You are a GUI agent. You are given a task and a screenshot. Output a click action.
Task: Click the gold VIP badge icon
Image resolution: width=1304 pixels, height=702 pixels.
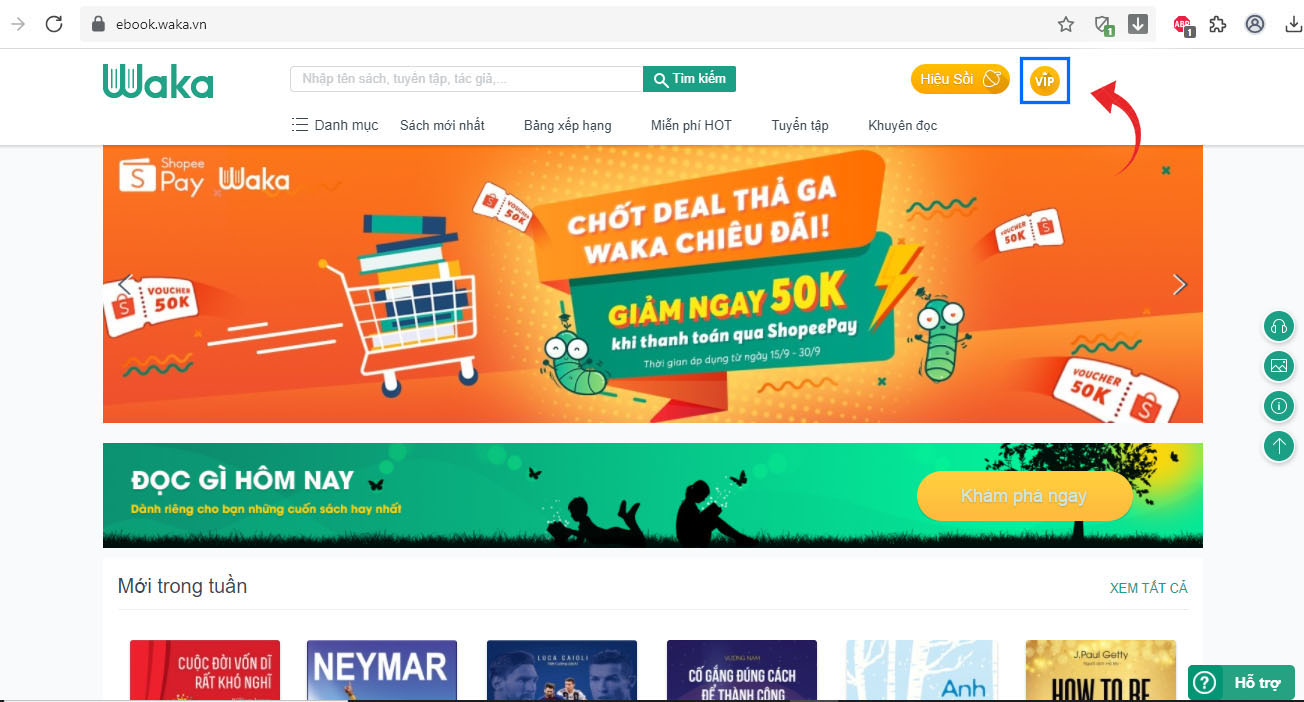click(x=1045, y=80)
